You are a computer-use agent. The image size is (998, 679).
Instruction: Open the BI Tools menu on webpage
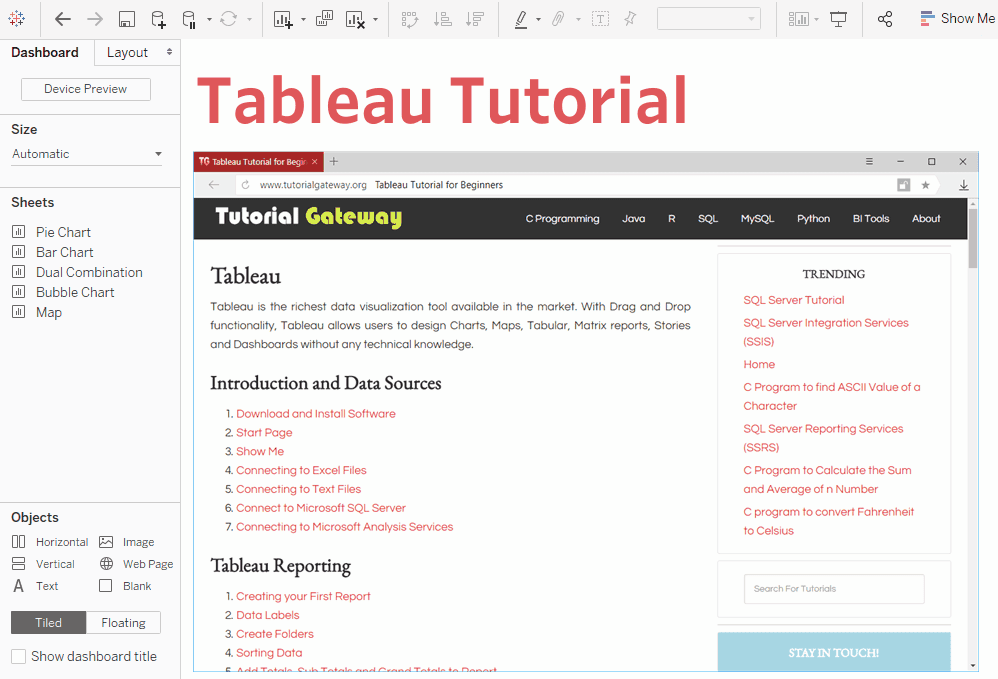871,218
